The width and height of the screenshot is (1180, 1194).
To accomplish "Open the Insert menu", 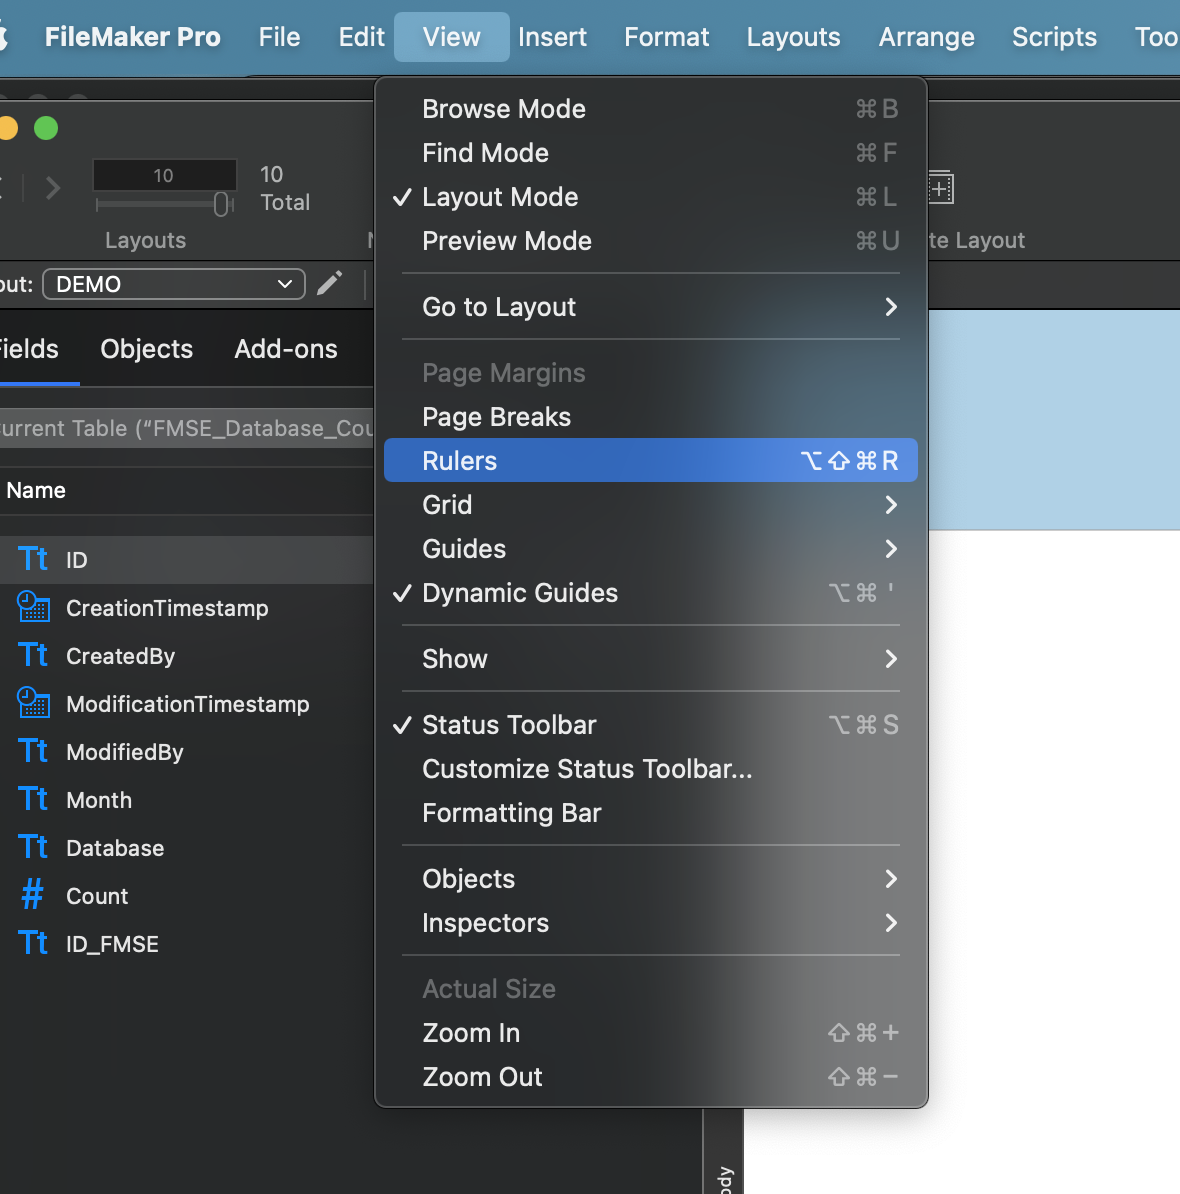I will pos(553,37).
